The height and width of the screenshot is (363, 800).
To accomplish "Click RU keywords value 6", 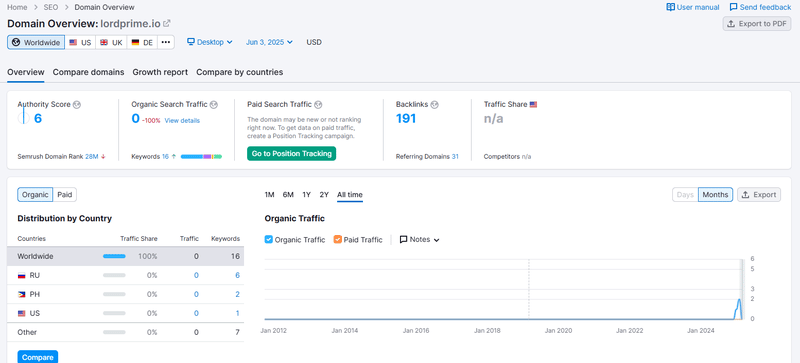I will (237, 276).
